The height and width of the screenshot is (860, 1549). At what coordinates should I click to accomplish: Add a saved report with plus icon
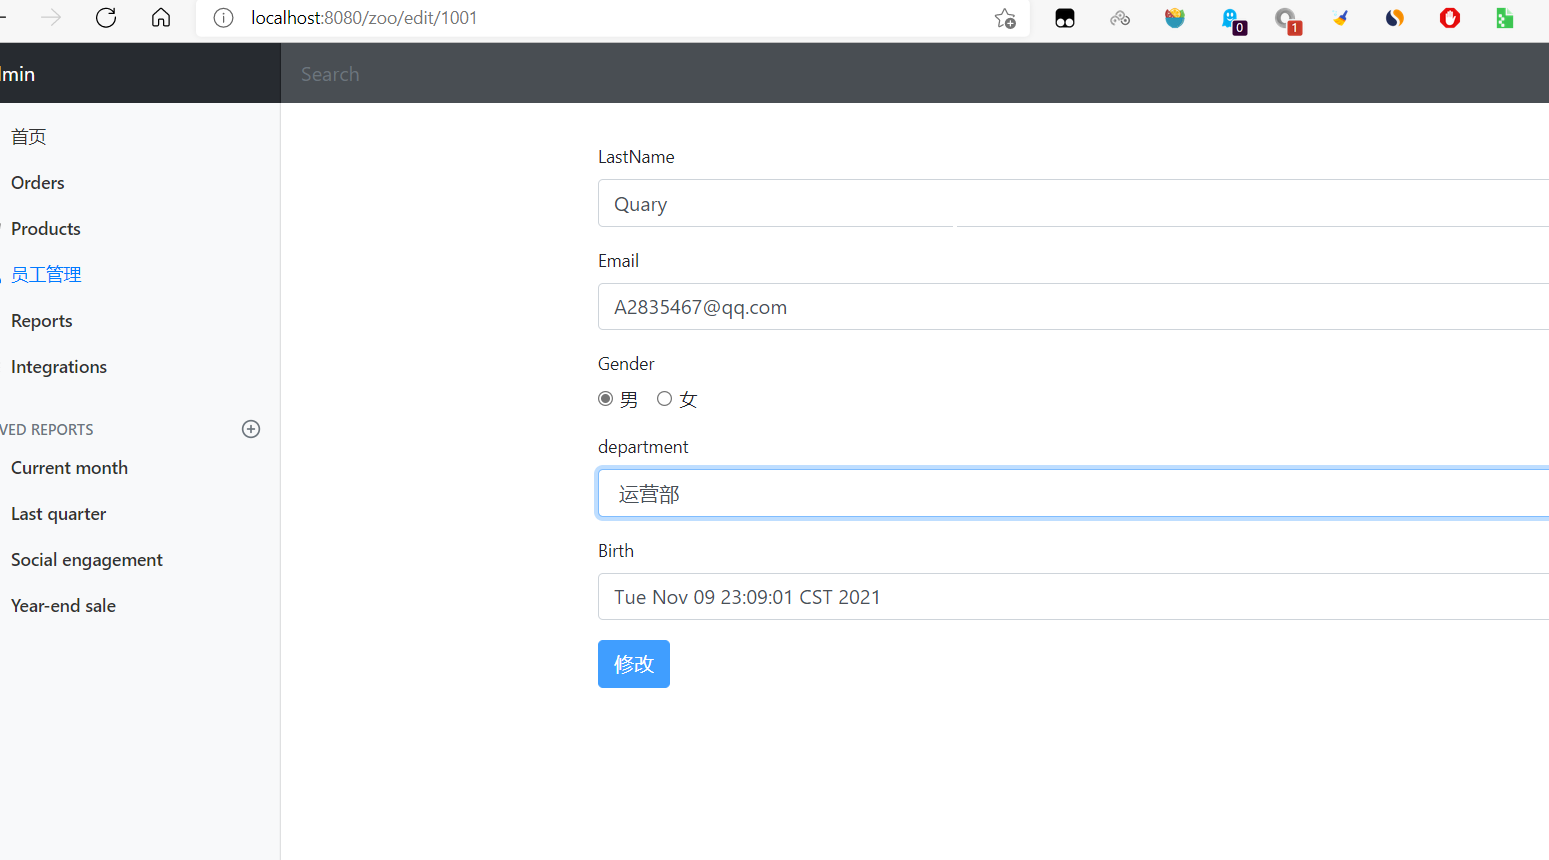pos(251,429)
